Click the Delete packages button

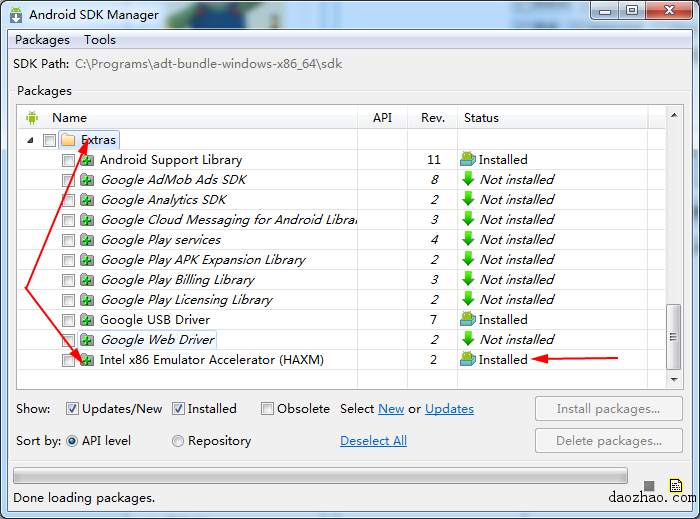(x=608, y=440)
